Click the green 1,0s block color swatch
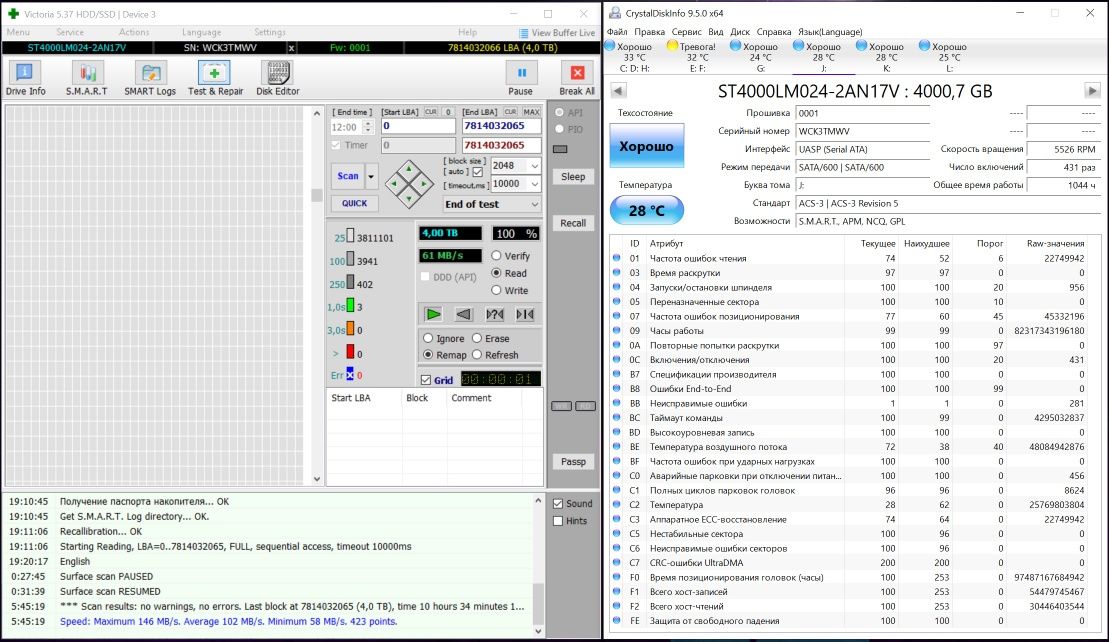Screen dimensions: 1109x642 point(349,305)
